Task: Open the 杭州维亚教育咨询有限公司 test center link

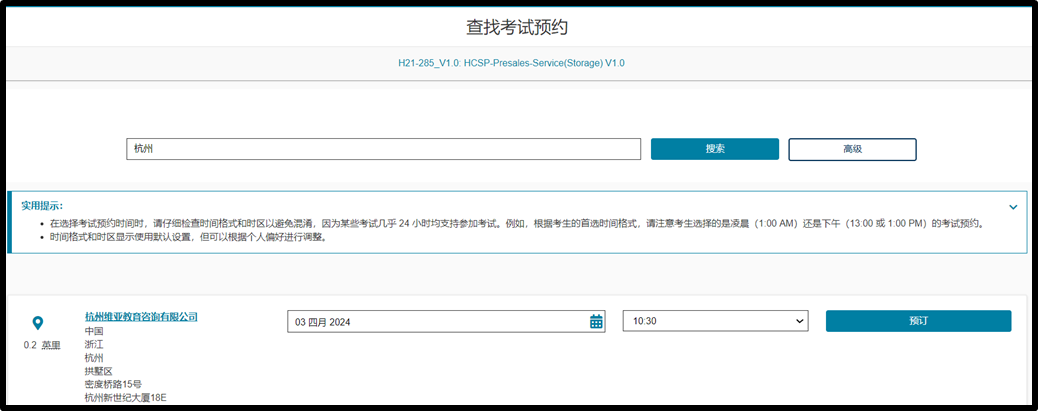Action: coord(141,317)
